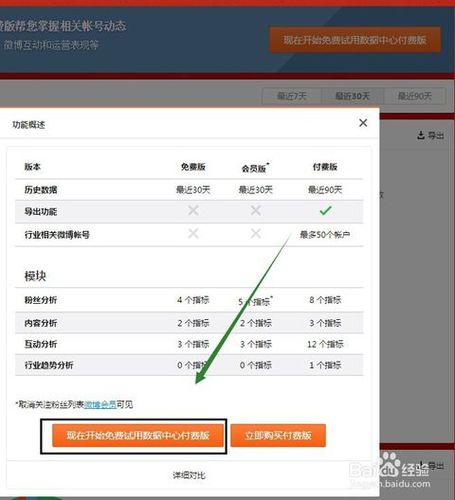The height and width of the screenshot is (500, 455).
Task: Click the 版本 header label
Action: click(x=32, y=167)
